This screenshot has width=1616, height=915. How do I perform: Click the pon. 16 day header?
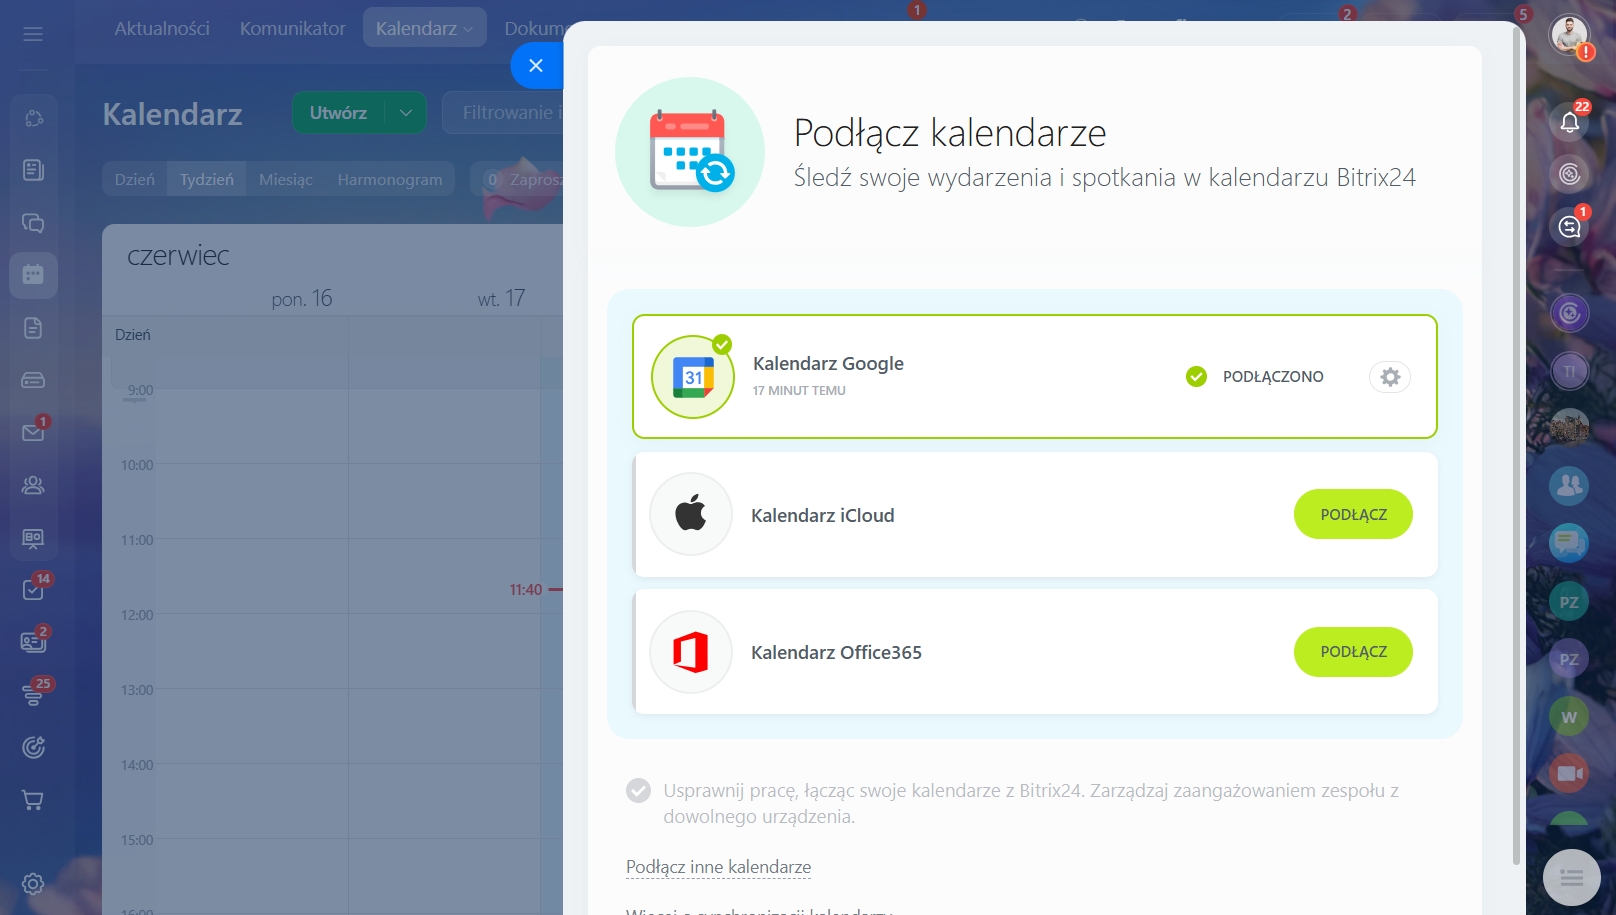(302, 298)
